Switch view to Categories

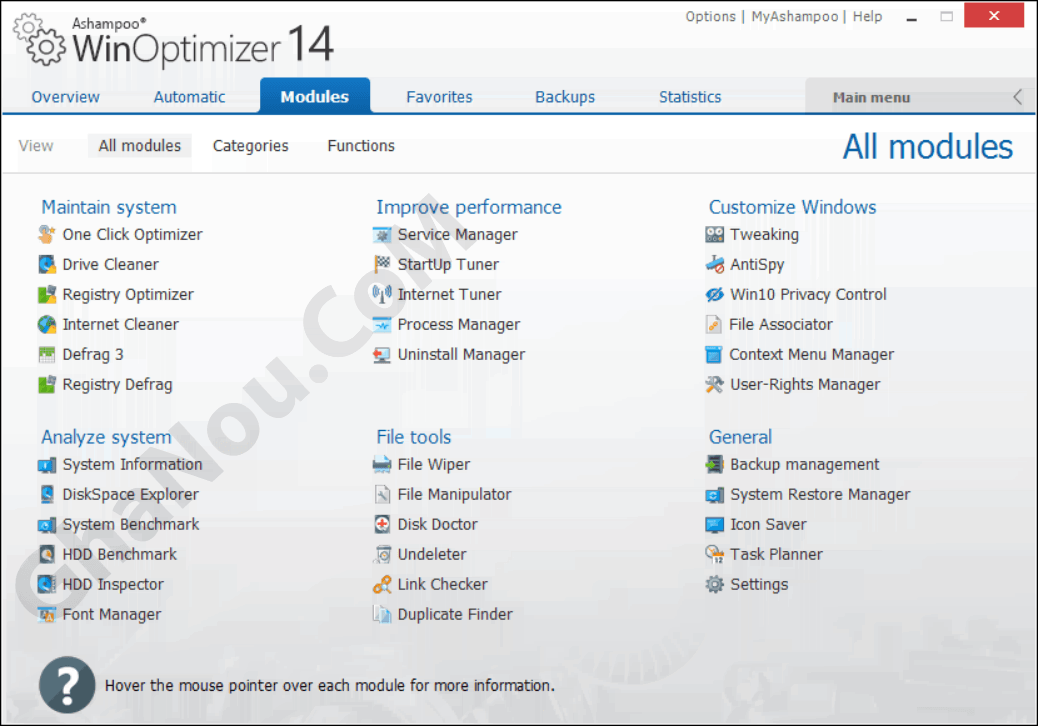[x=250, y=146]
